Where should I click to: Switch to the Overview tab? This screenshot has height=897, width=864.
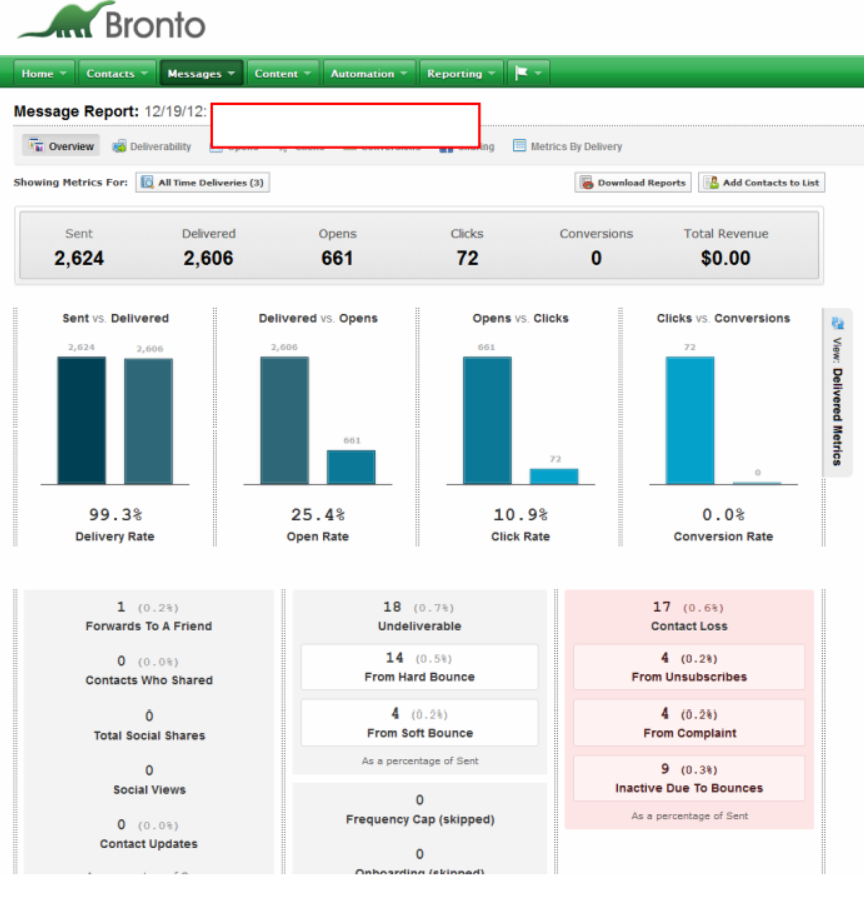click(x=61, y=146)
